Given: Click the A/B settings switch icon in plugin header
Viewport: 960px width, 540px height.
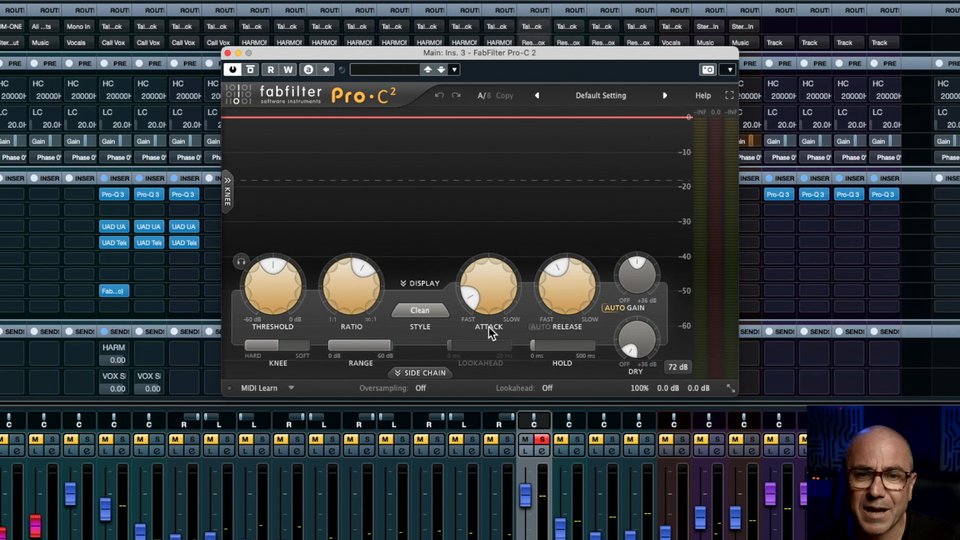Looking at the screenshot, I should pyautogui.click(x=309, y=70).
